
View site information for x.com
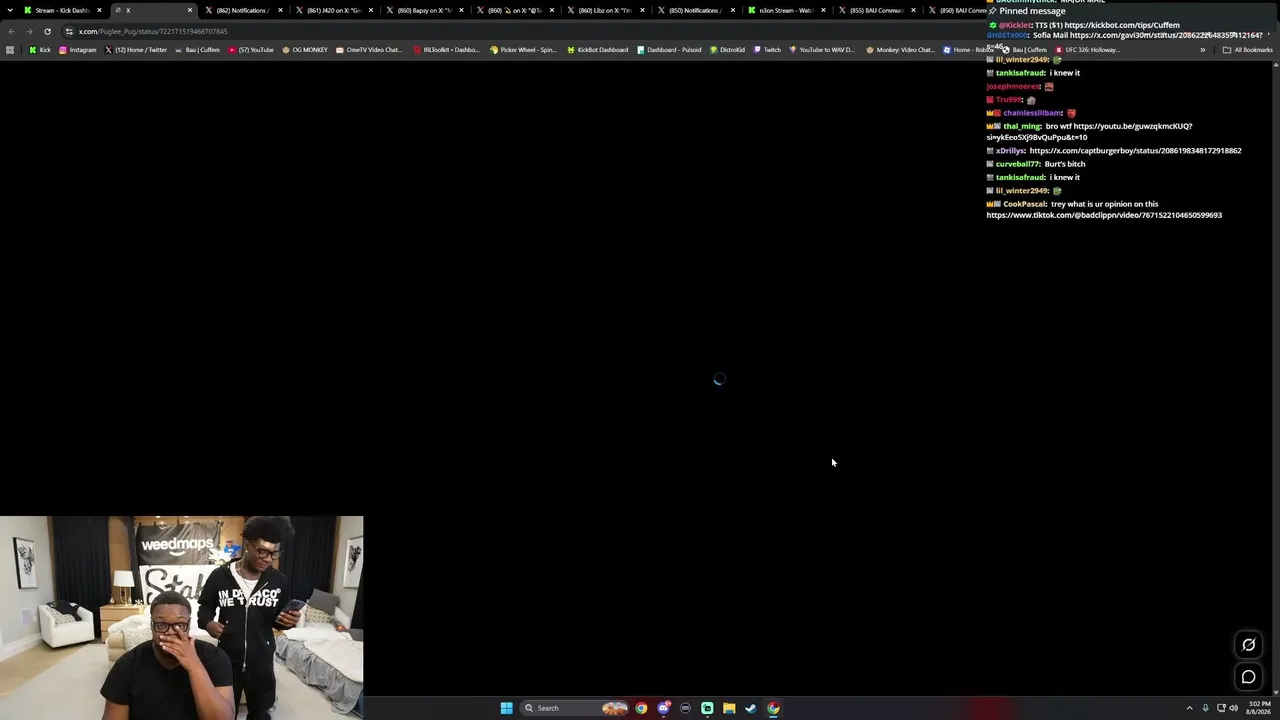pyautogui.click(x=69, y=31)
